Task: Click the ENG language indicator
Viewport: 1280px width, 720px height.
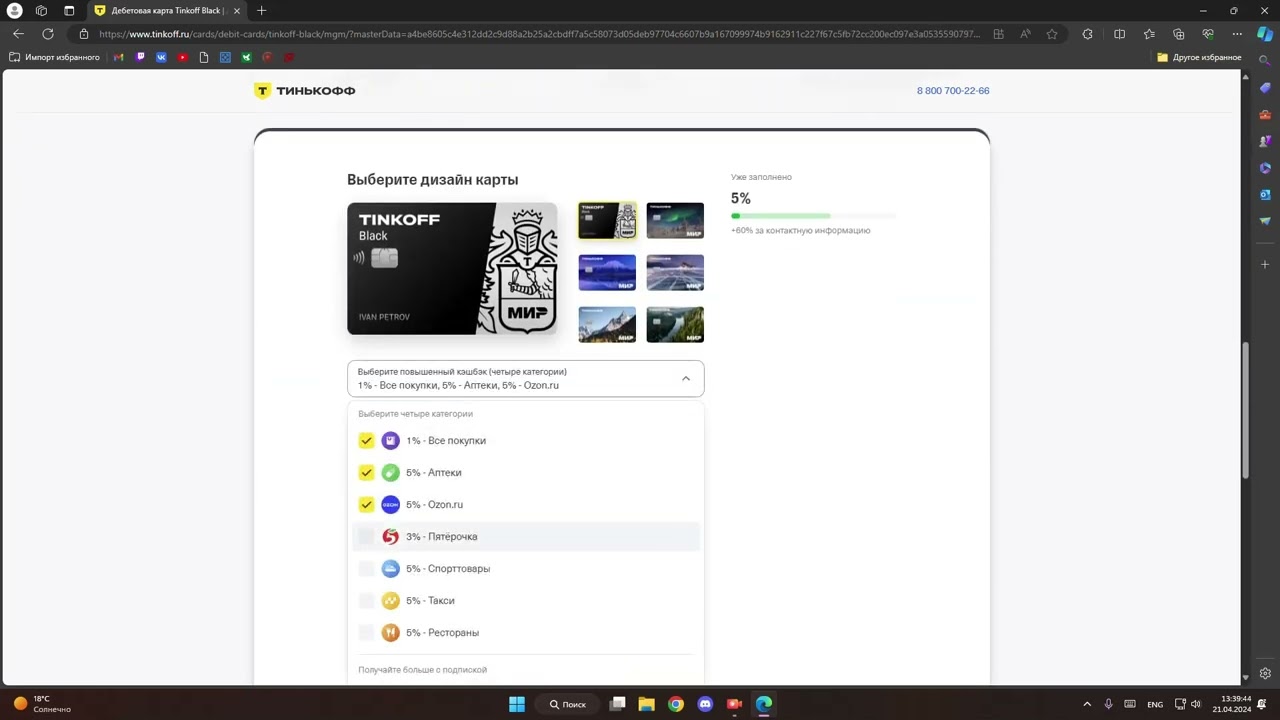Action: point(1155,704)
